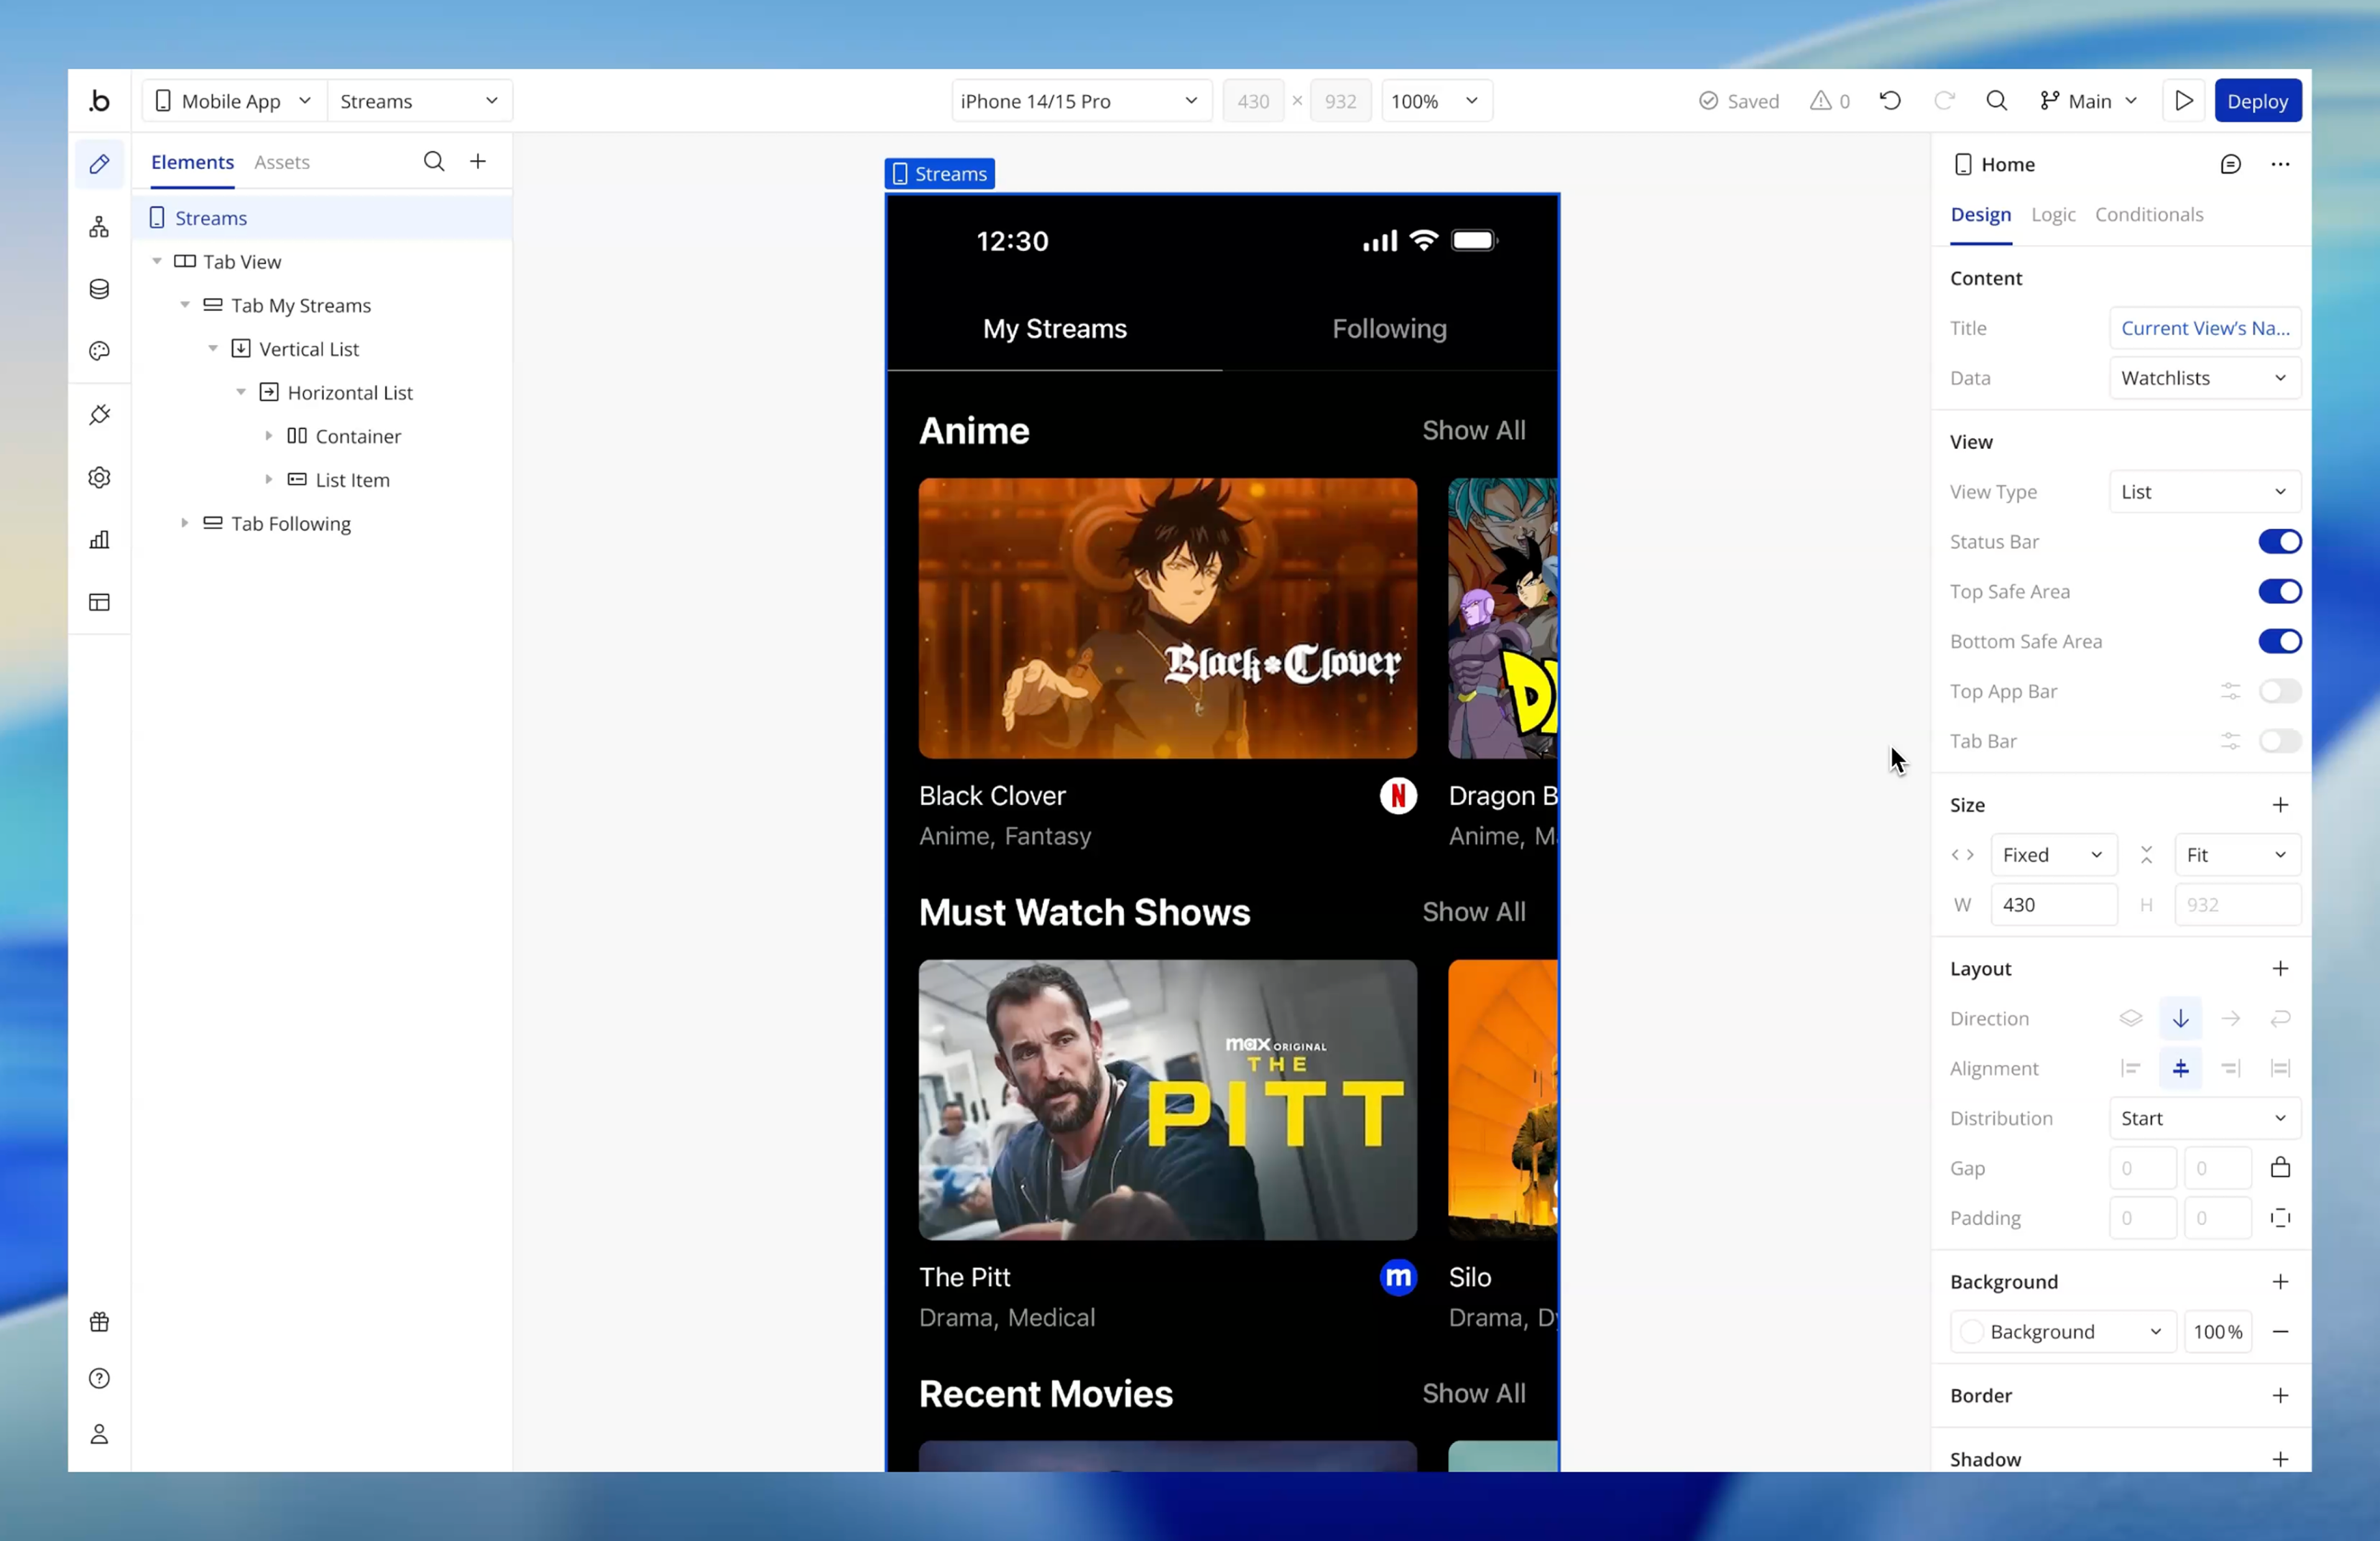Open the Streams page dropdown
The height and width of the screenshot is (1541, 2380).
coord(420,101)
